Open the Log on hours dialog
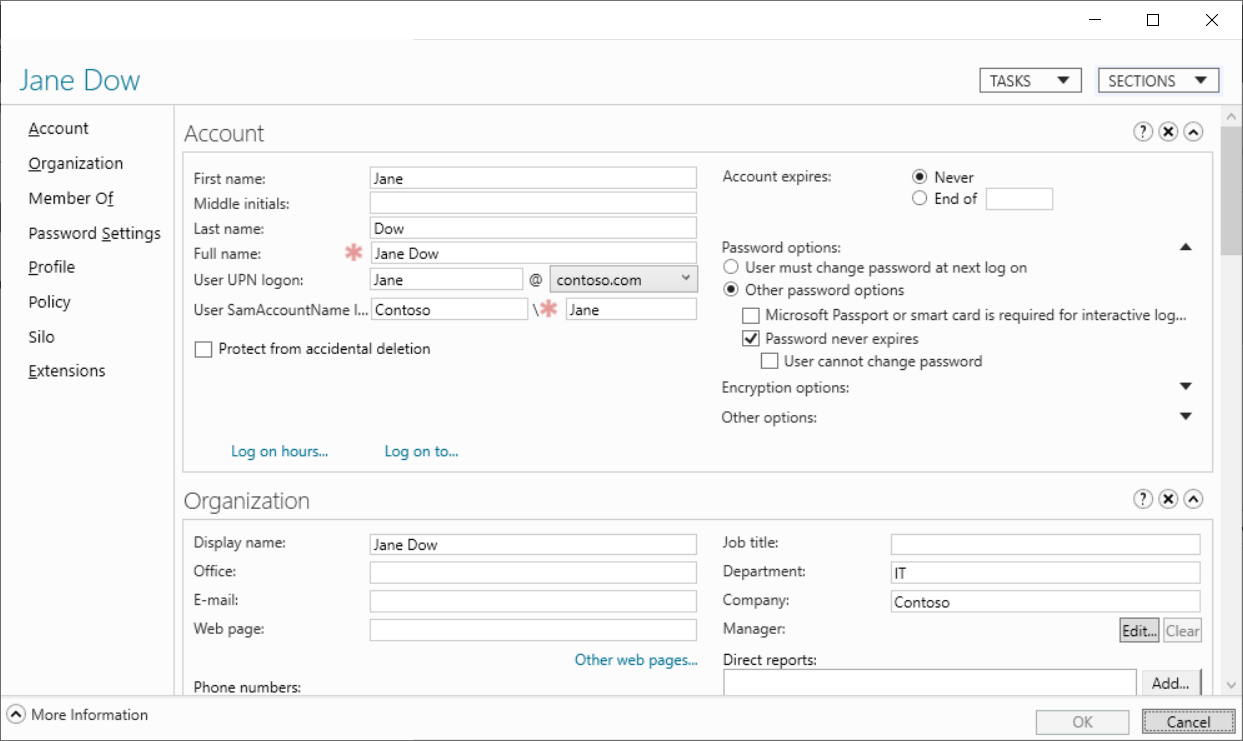1243x741 pixels. [x=279, y=451]
